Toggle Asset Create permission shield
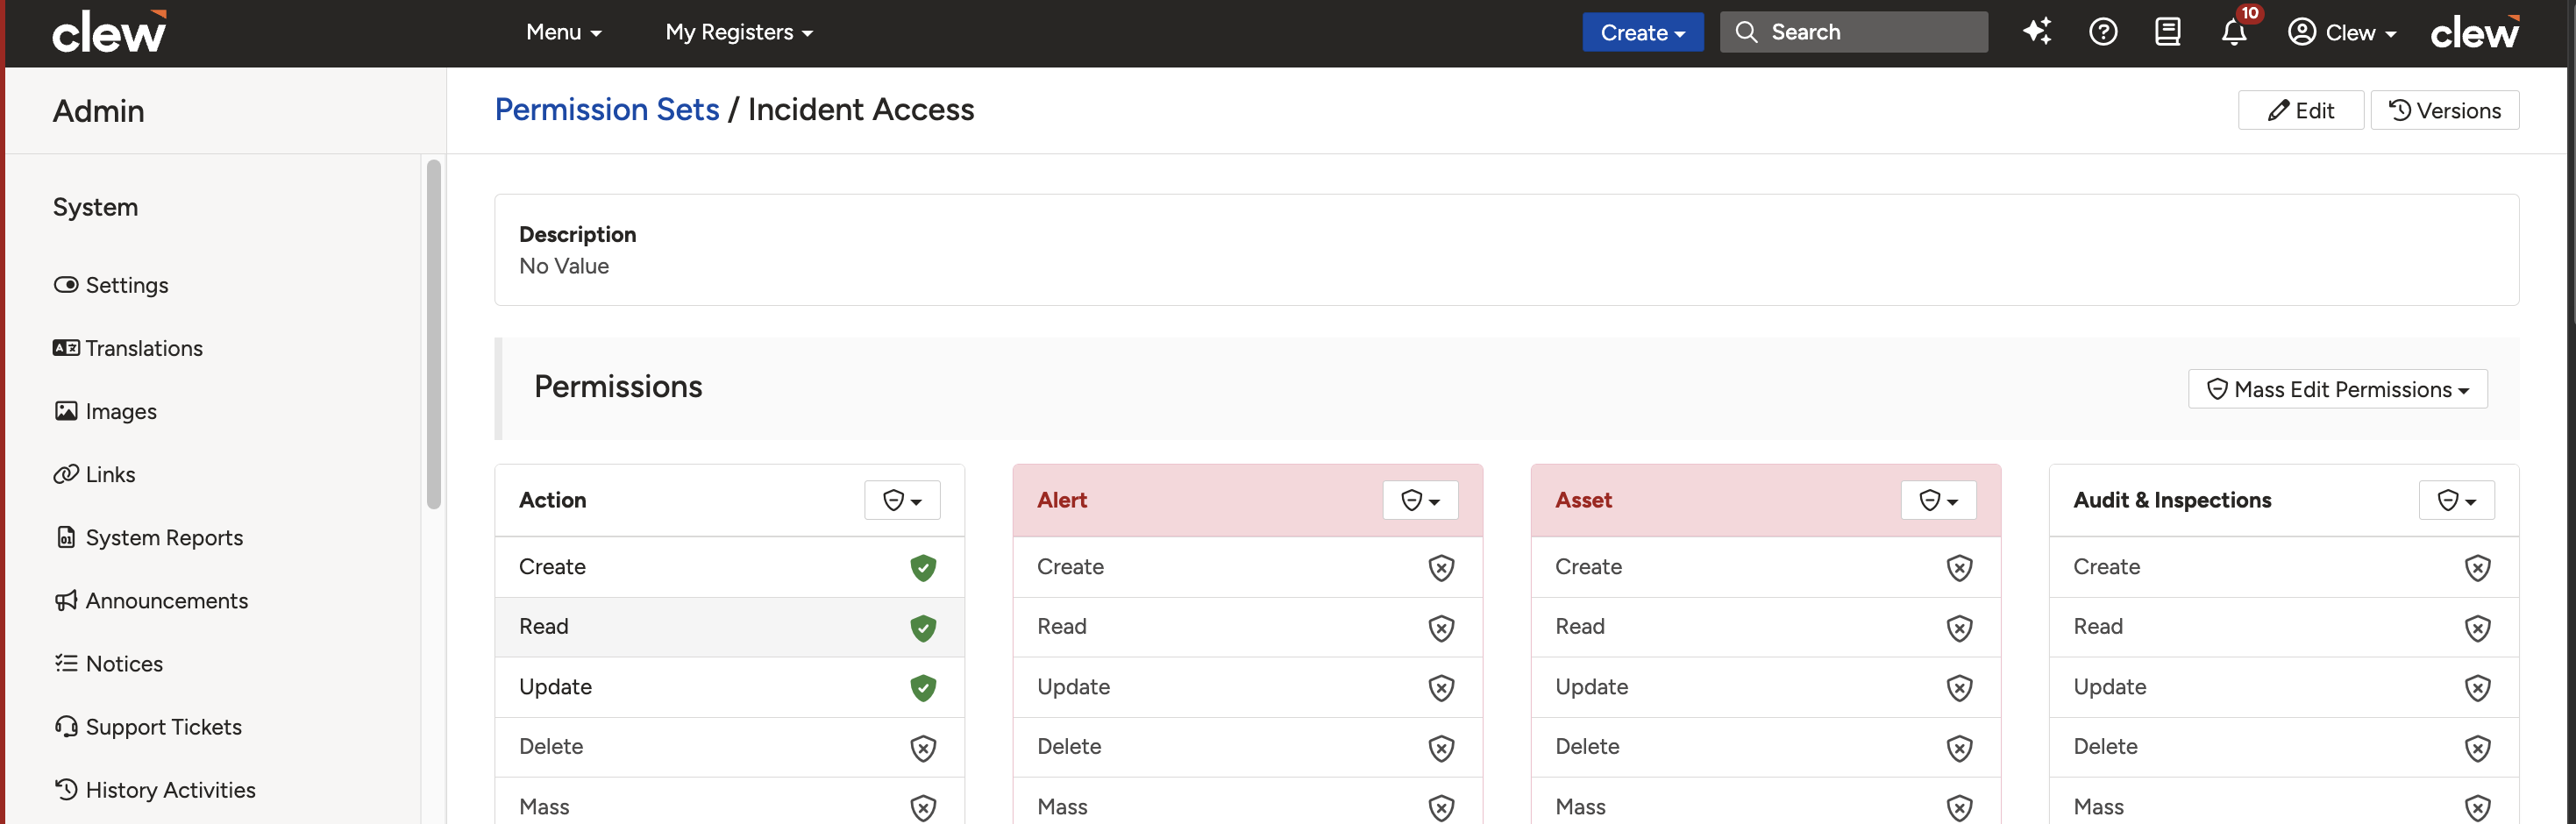 [1959, 568]
